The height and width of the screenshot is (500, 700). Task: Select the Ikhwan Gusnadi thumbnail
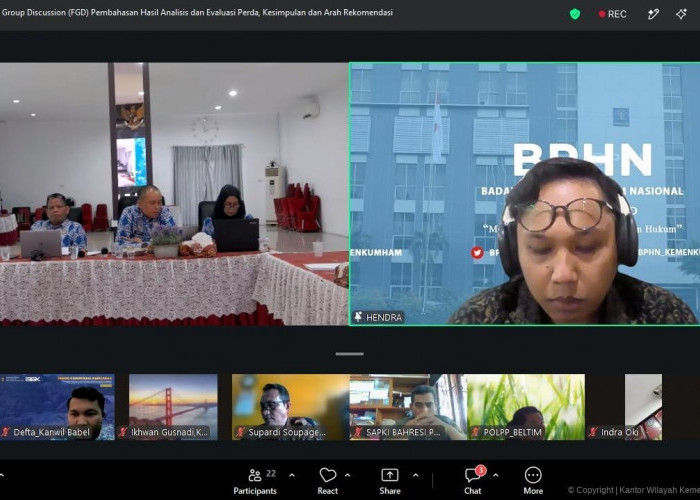click(173, 407)
